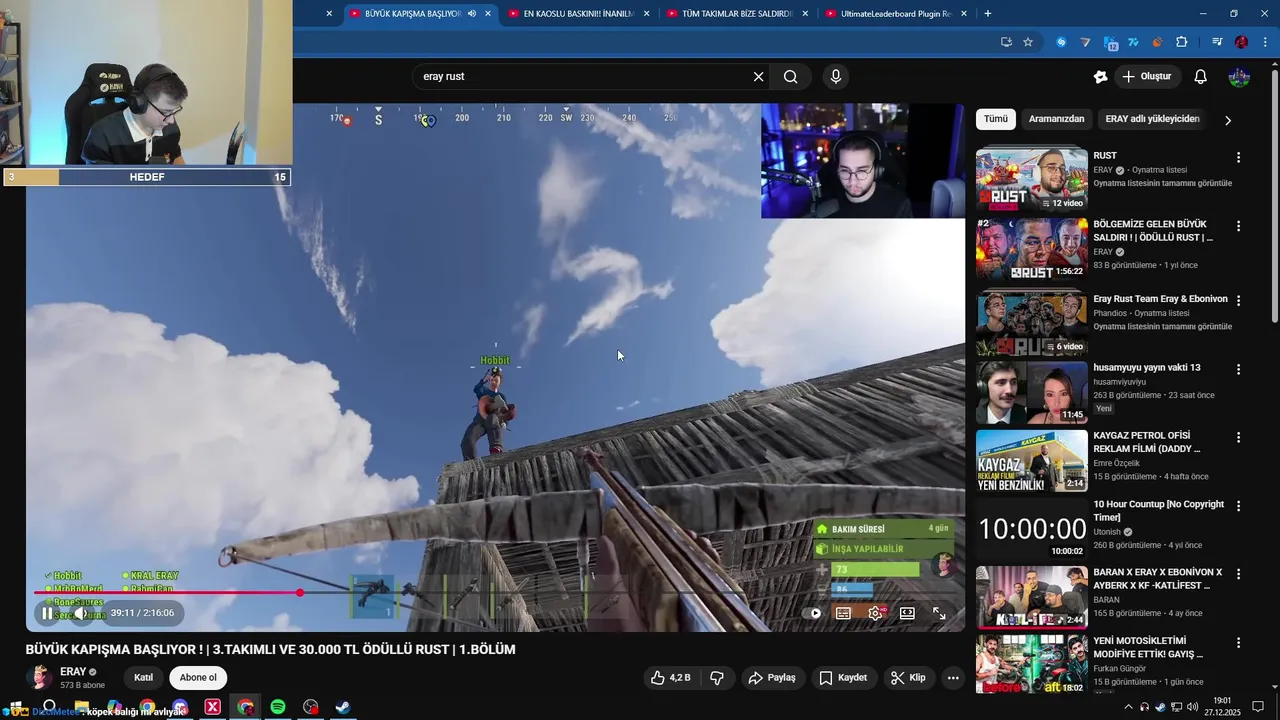This screenshot has width=1280, height=720.
Task: Select the Tümü filter chip
Action: pos(996,119)
